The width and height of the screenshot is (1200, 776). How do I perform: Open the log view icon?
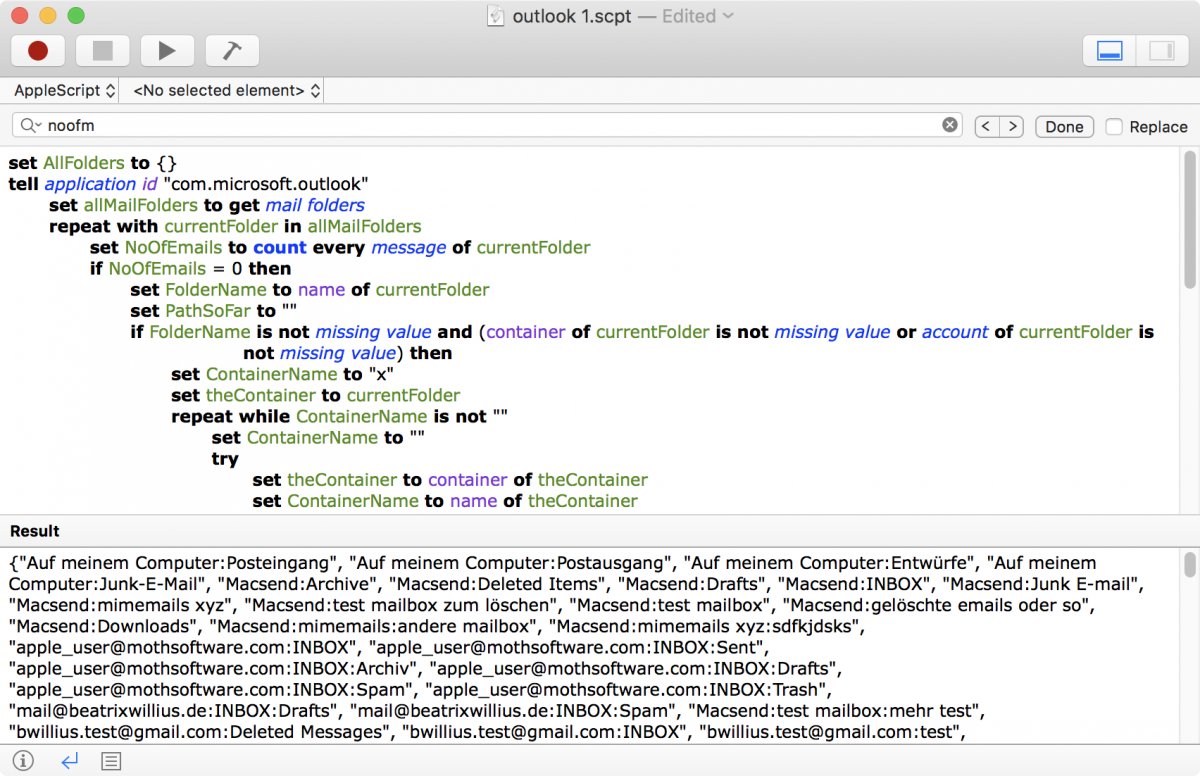(x=111, y=761)
